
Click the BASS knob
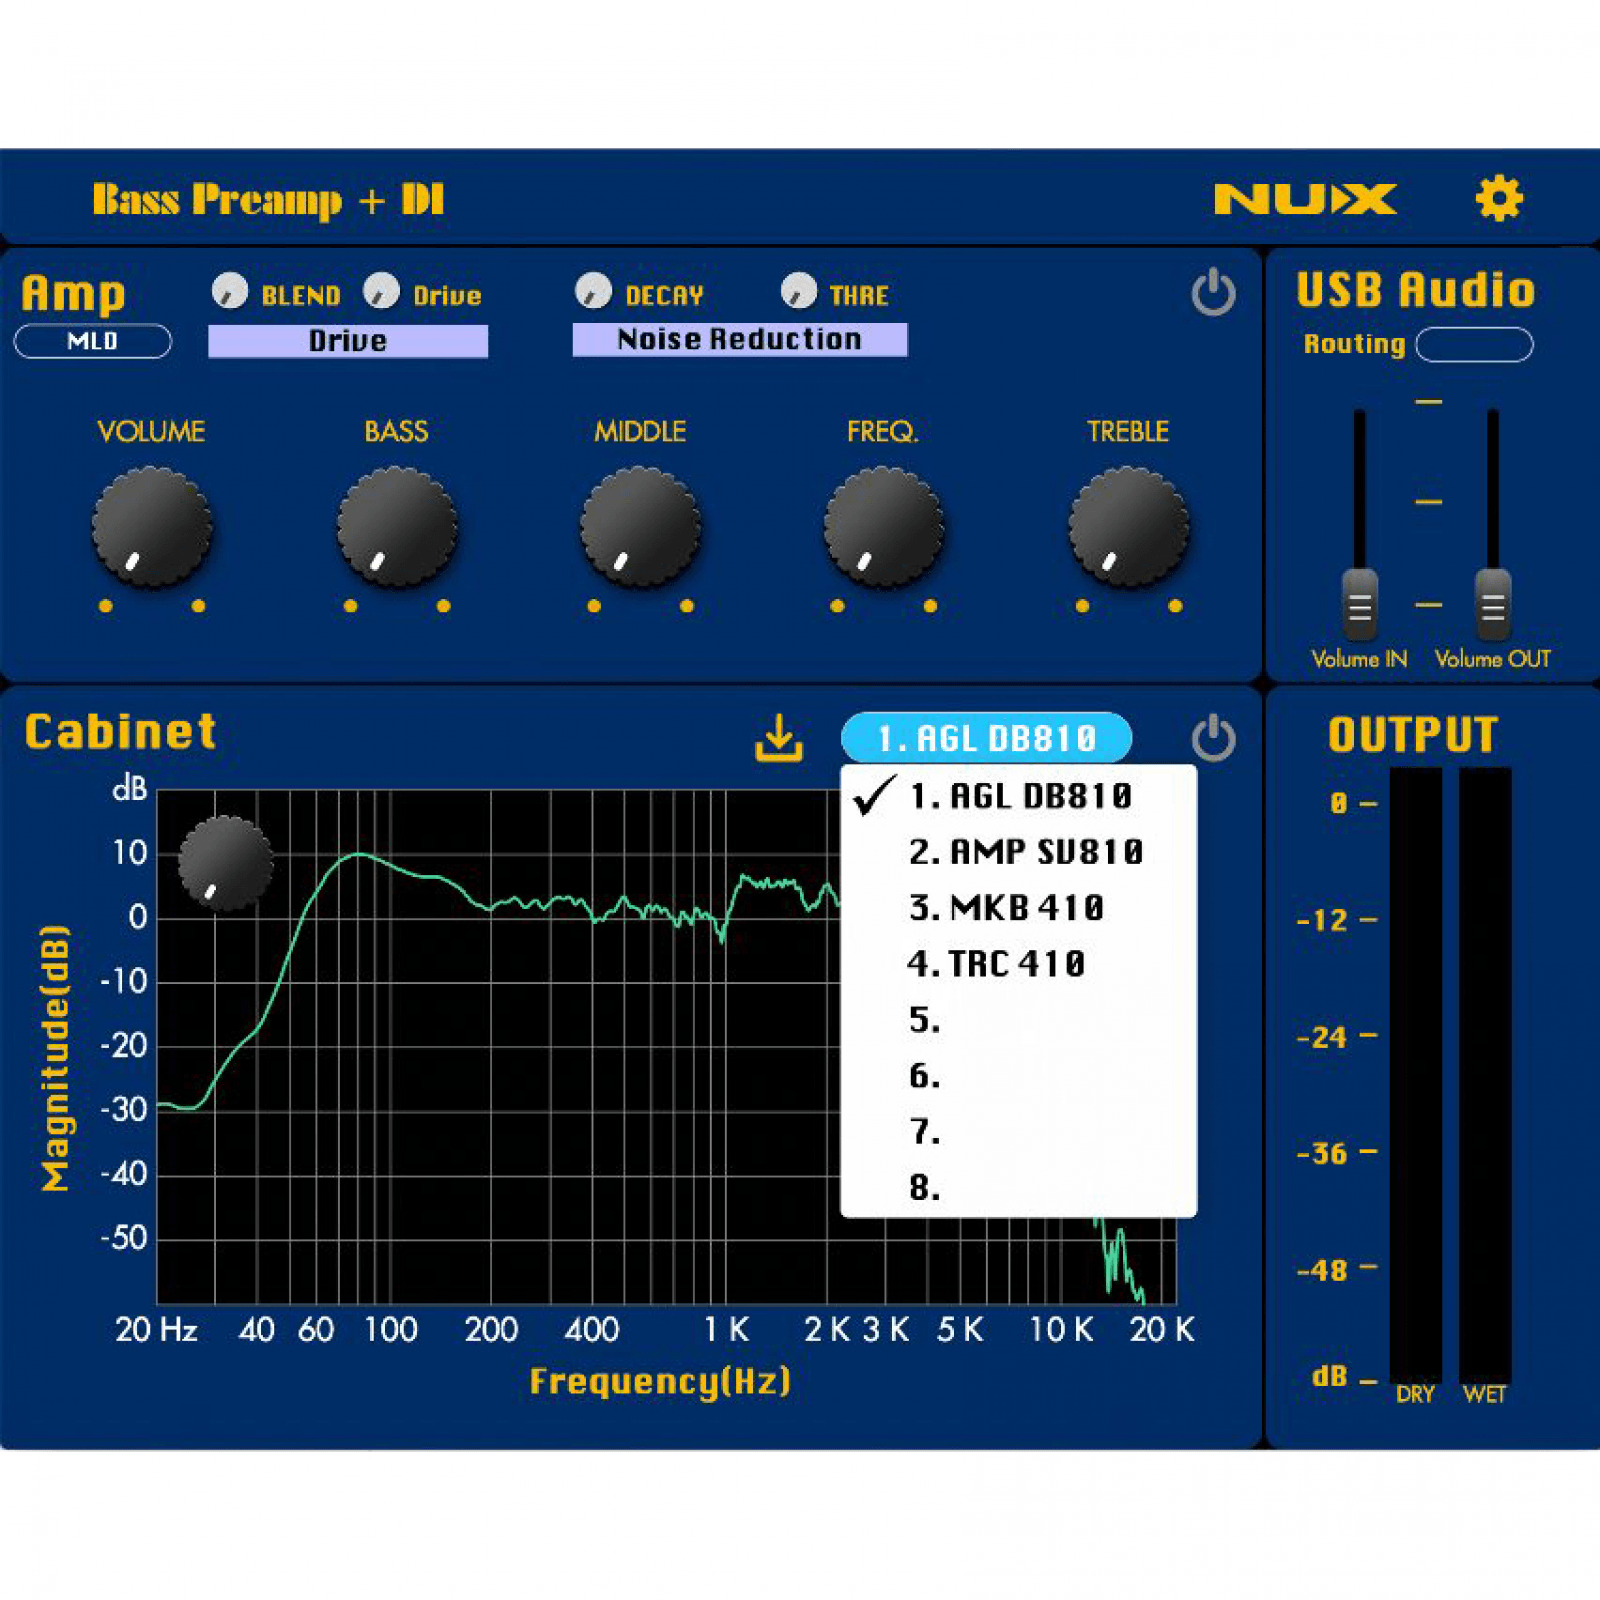click(397, 526)
